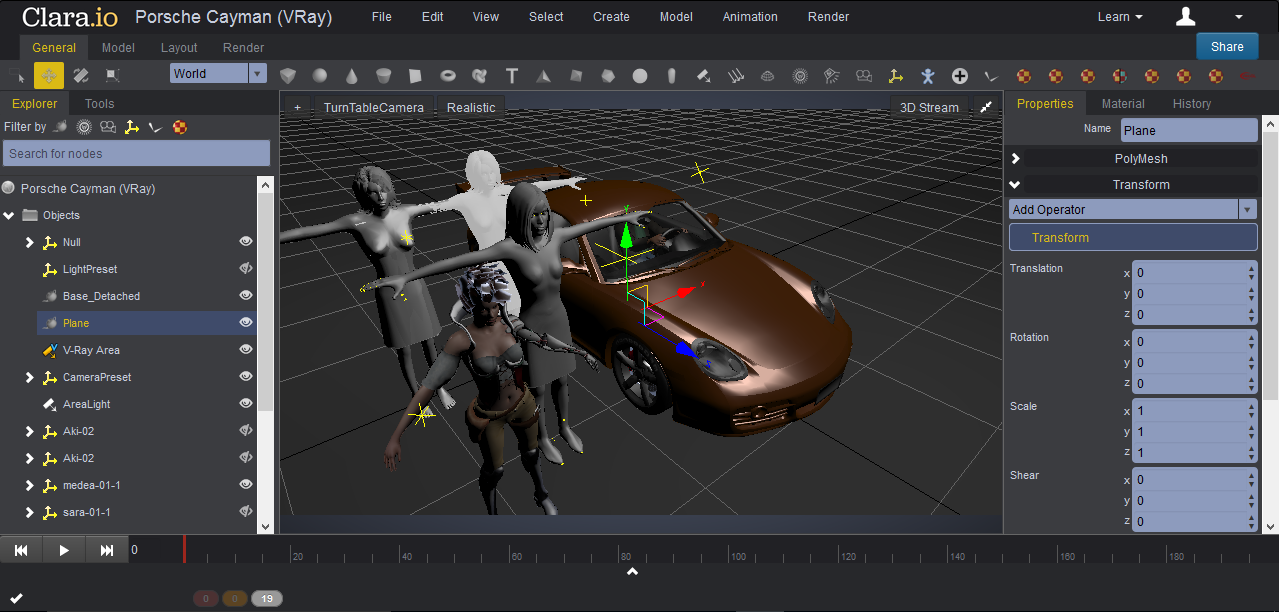Create a torus knot primitive

click(x=480, y=75)
